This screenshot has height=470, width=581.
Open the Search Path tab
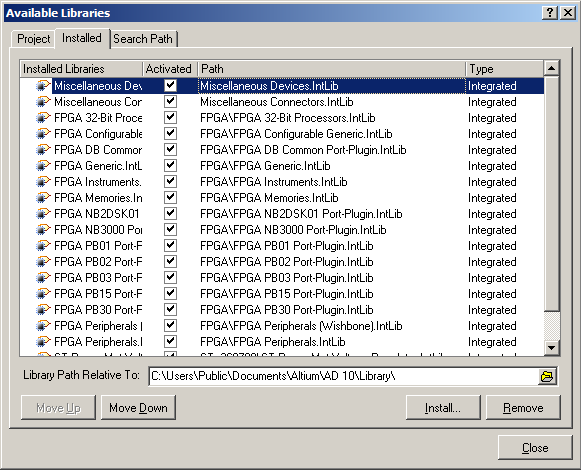[x=143, y=39]
